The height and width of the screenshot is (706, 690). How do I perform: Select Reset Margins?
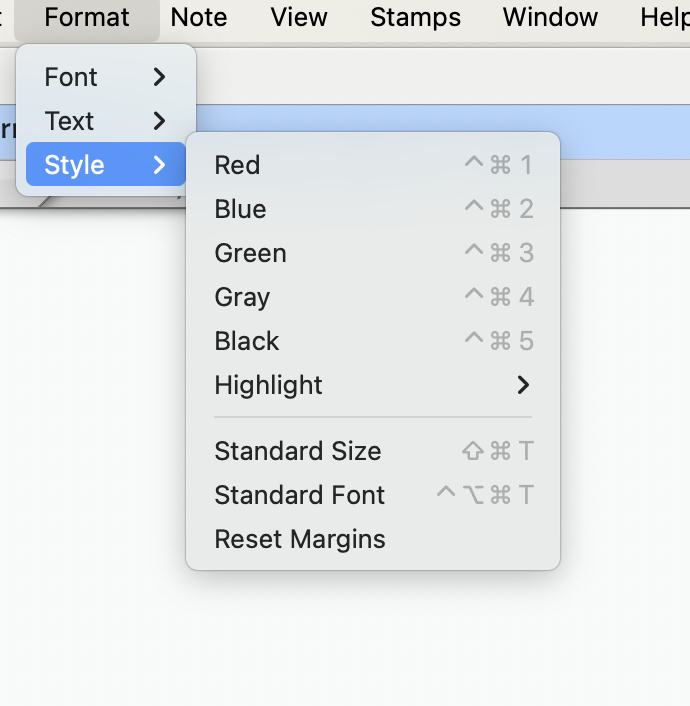pos(299,539)
